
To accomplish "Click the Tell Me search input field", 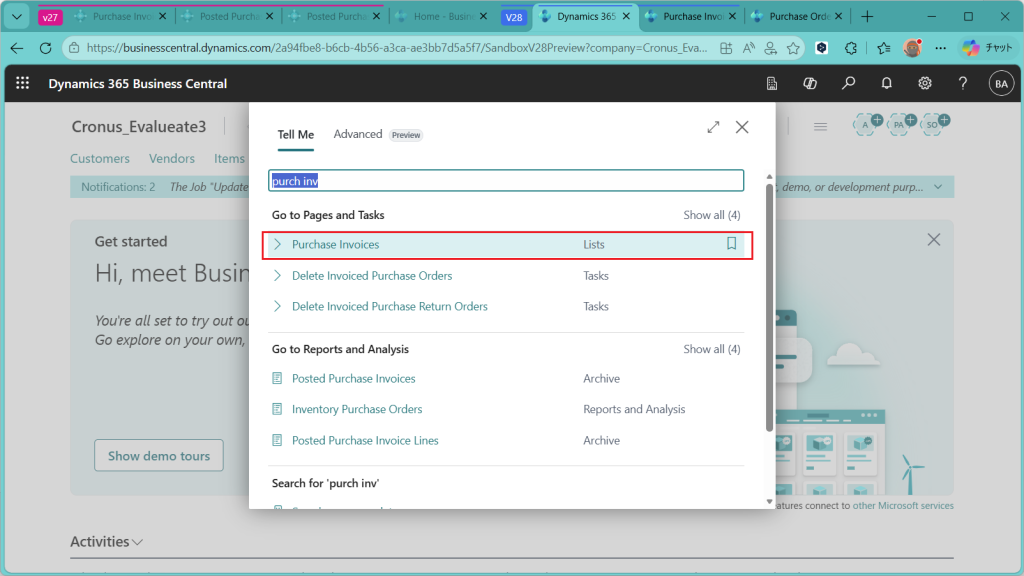I will pos(506,181).
